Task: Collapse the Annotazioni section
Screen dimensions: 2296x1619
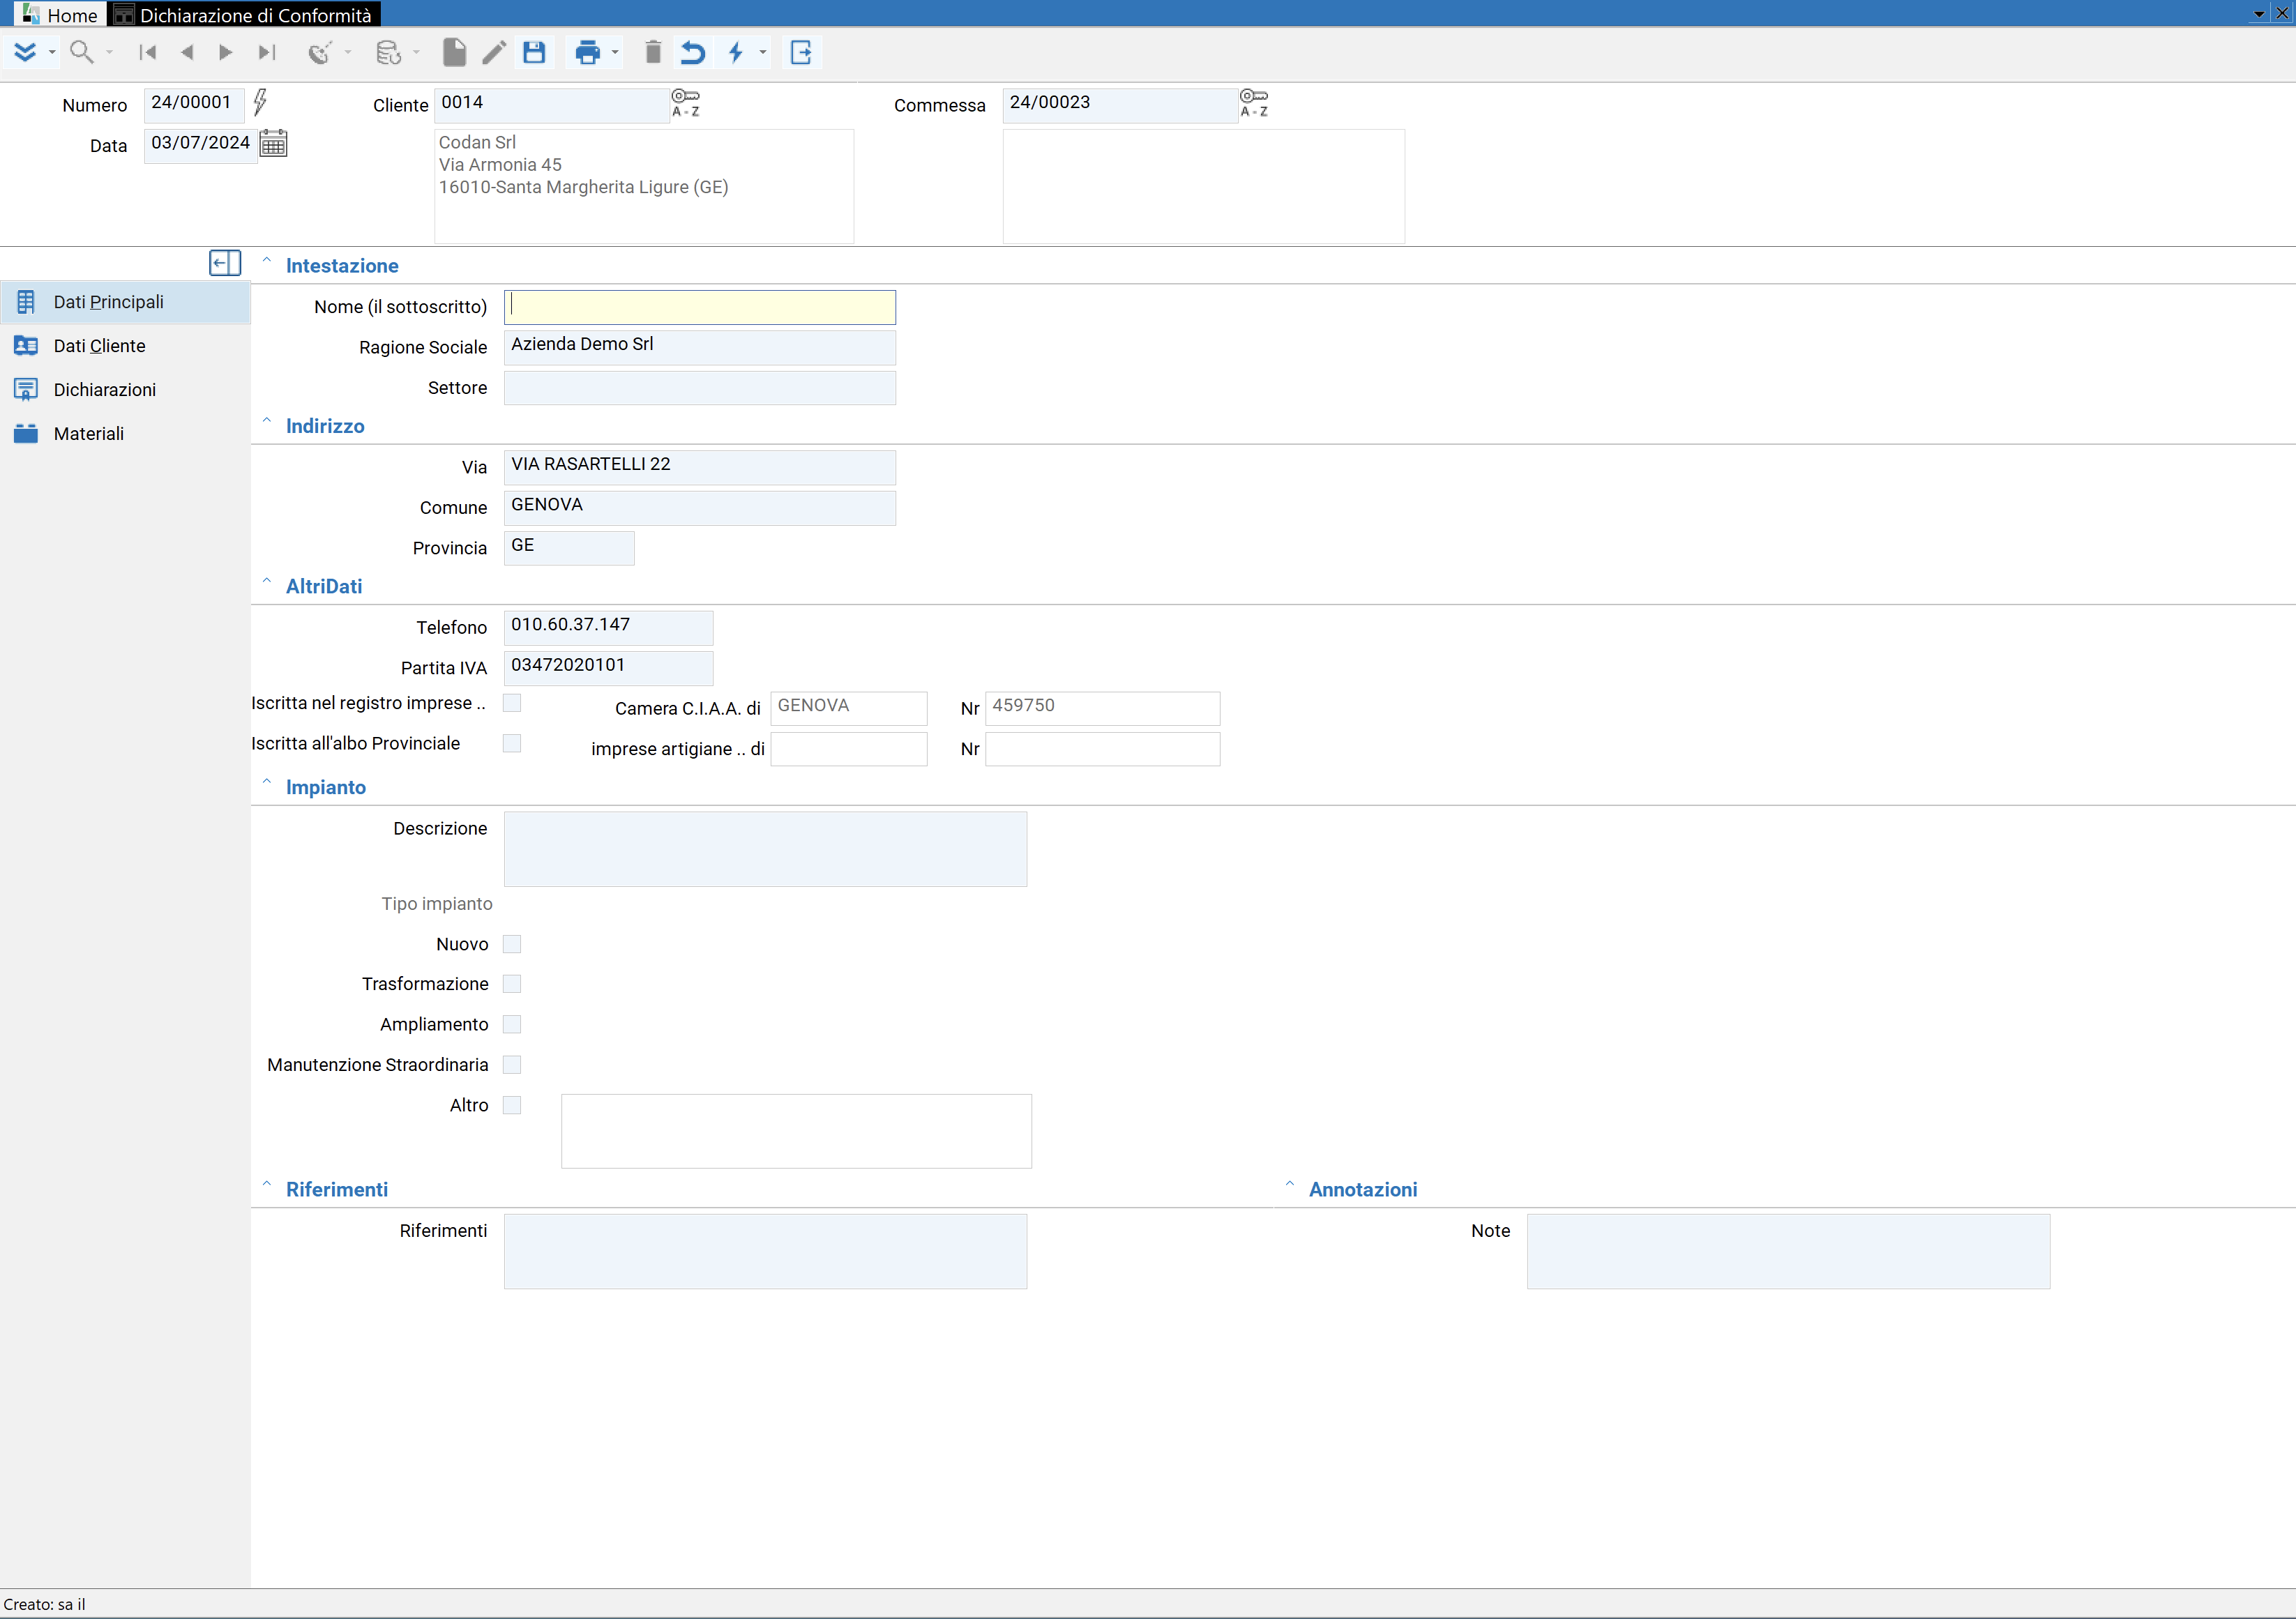Action: pyautogui.click(x=1290, y=1184)
